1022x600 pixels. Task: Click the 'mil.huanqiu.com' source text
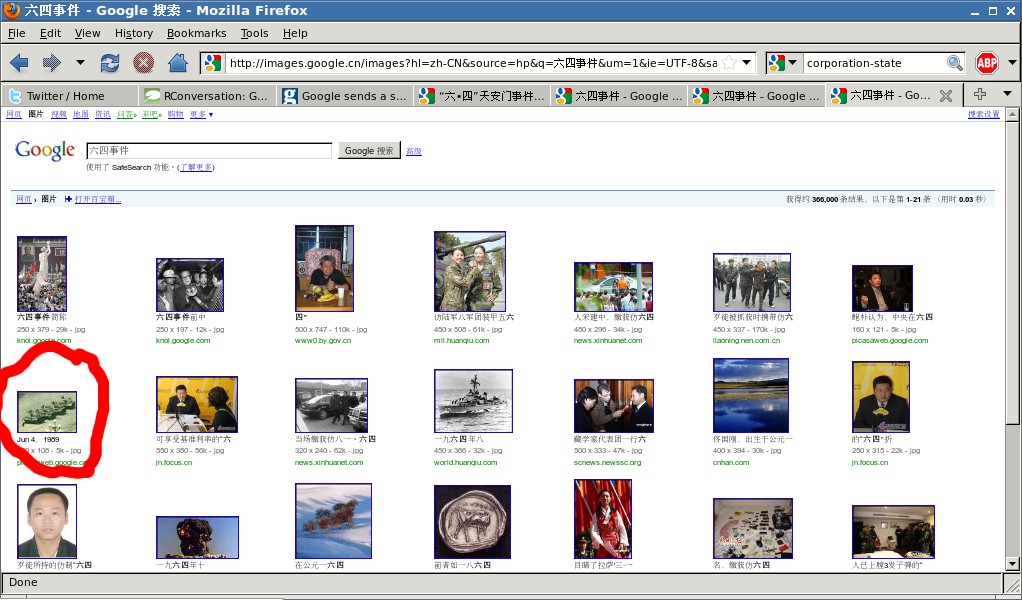click(x=461, y=341)
